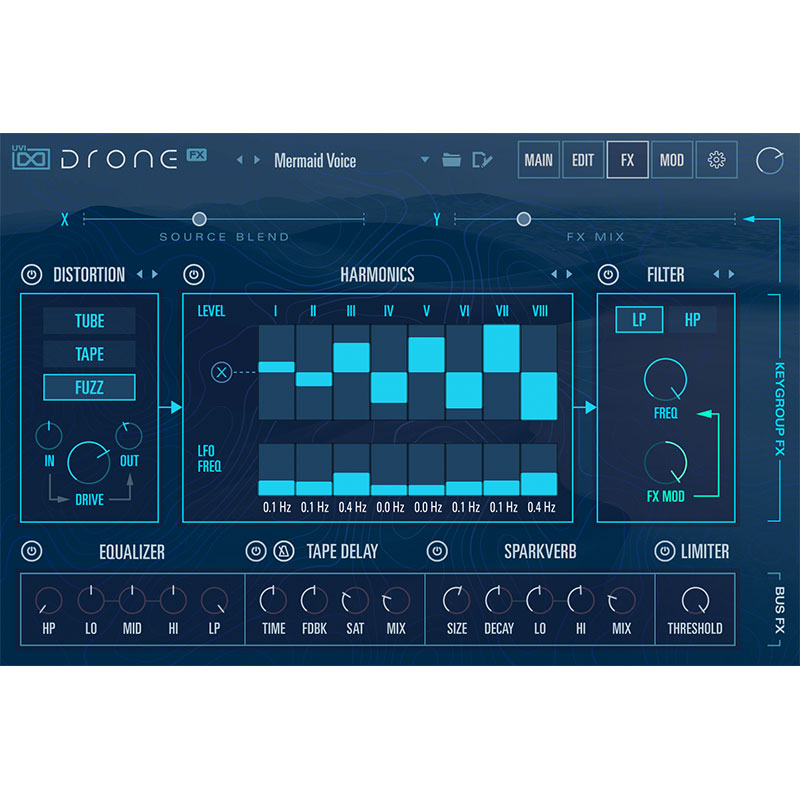Click the filter FX MOD knob

[x=665, y=463]
